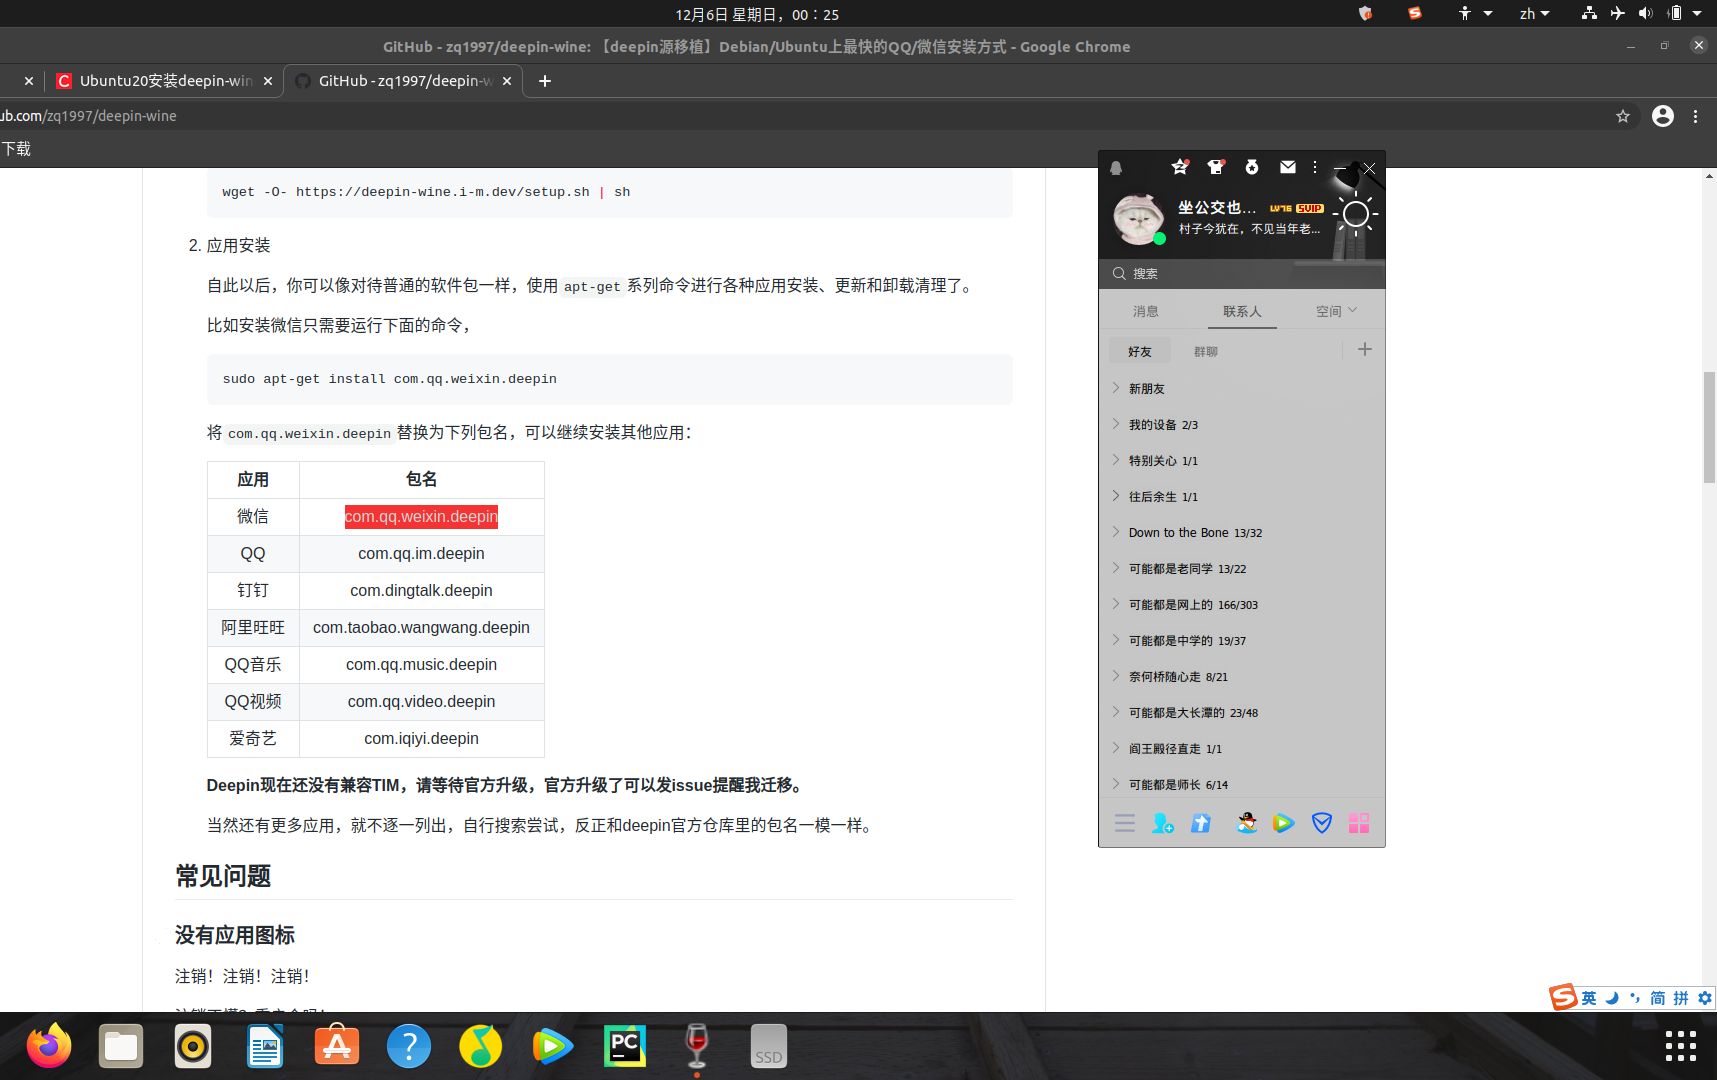This screenshot has height=1080, width=1717.
Task: Select the 好友 sub-tab
Action: tap(1140, 351)
